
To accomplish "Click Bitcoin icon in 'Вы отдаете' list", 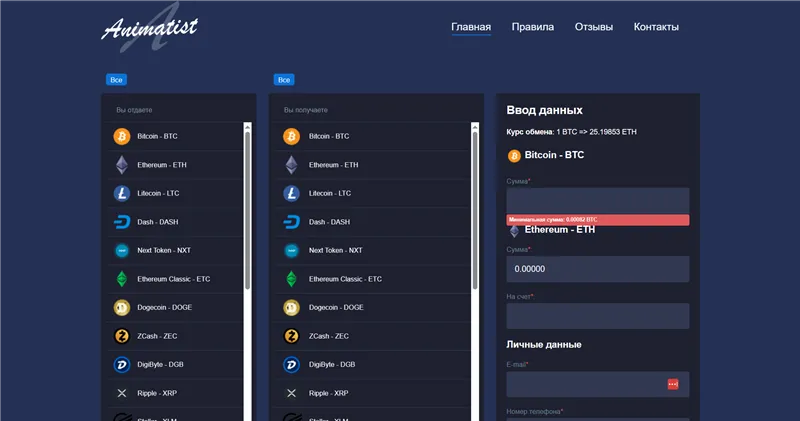I will 122,136.
